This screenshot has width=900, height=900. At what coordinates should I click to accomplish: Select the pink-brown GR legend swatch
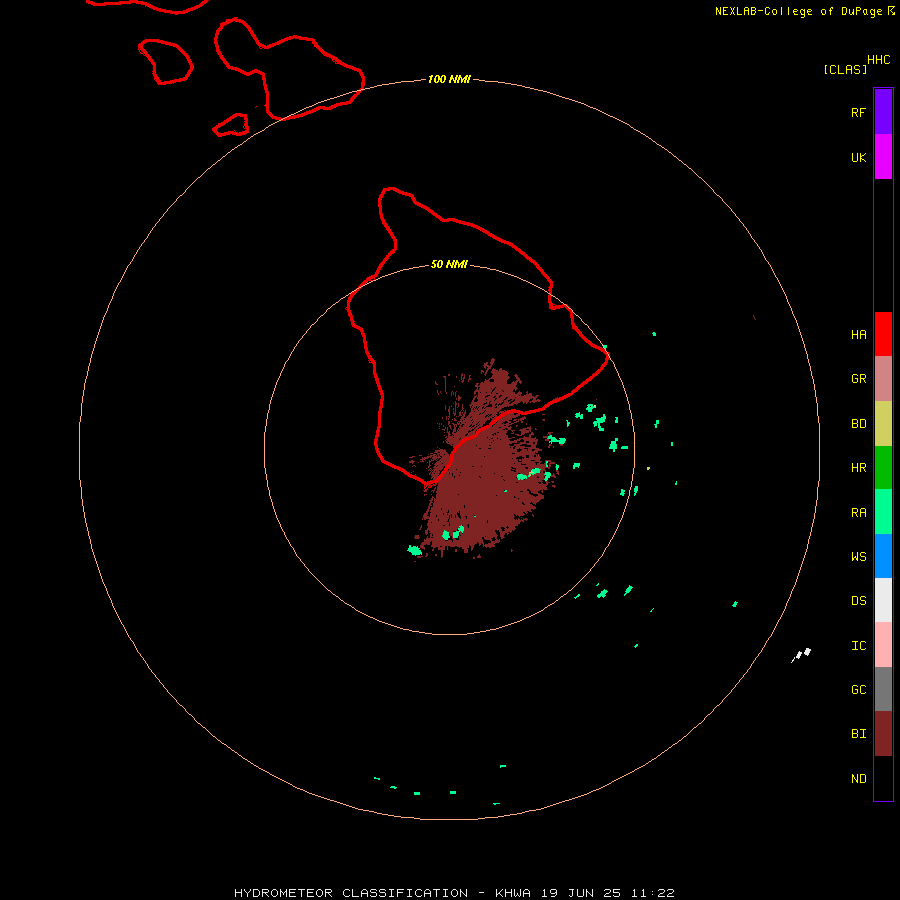pos(883,379)
